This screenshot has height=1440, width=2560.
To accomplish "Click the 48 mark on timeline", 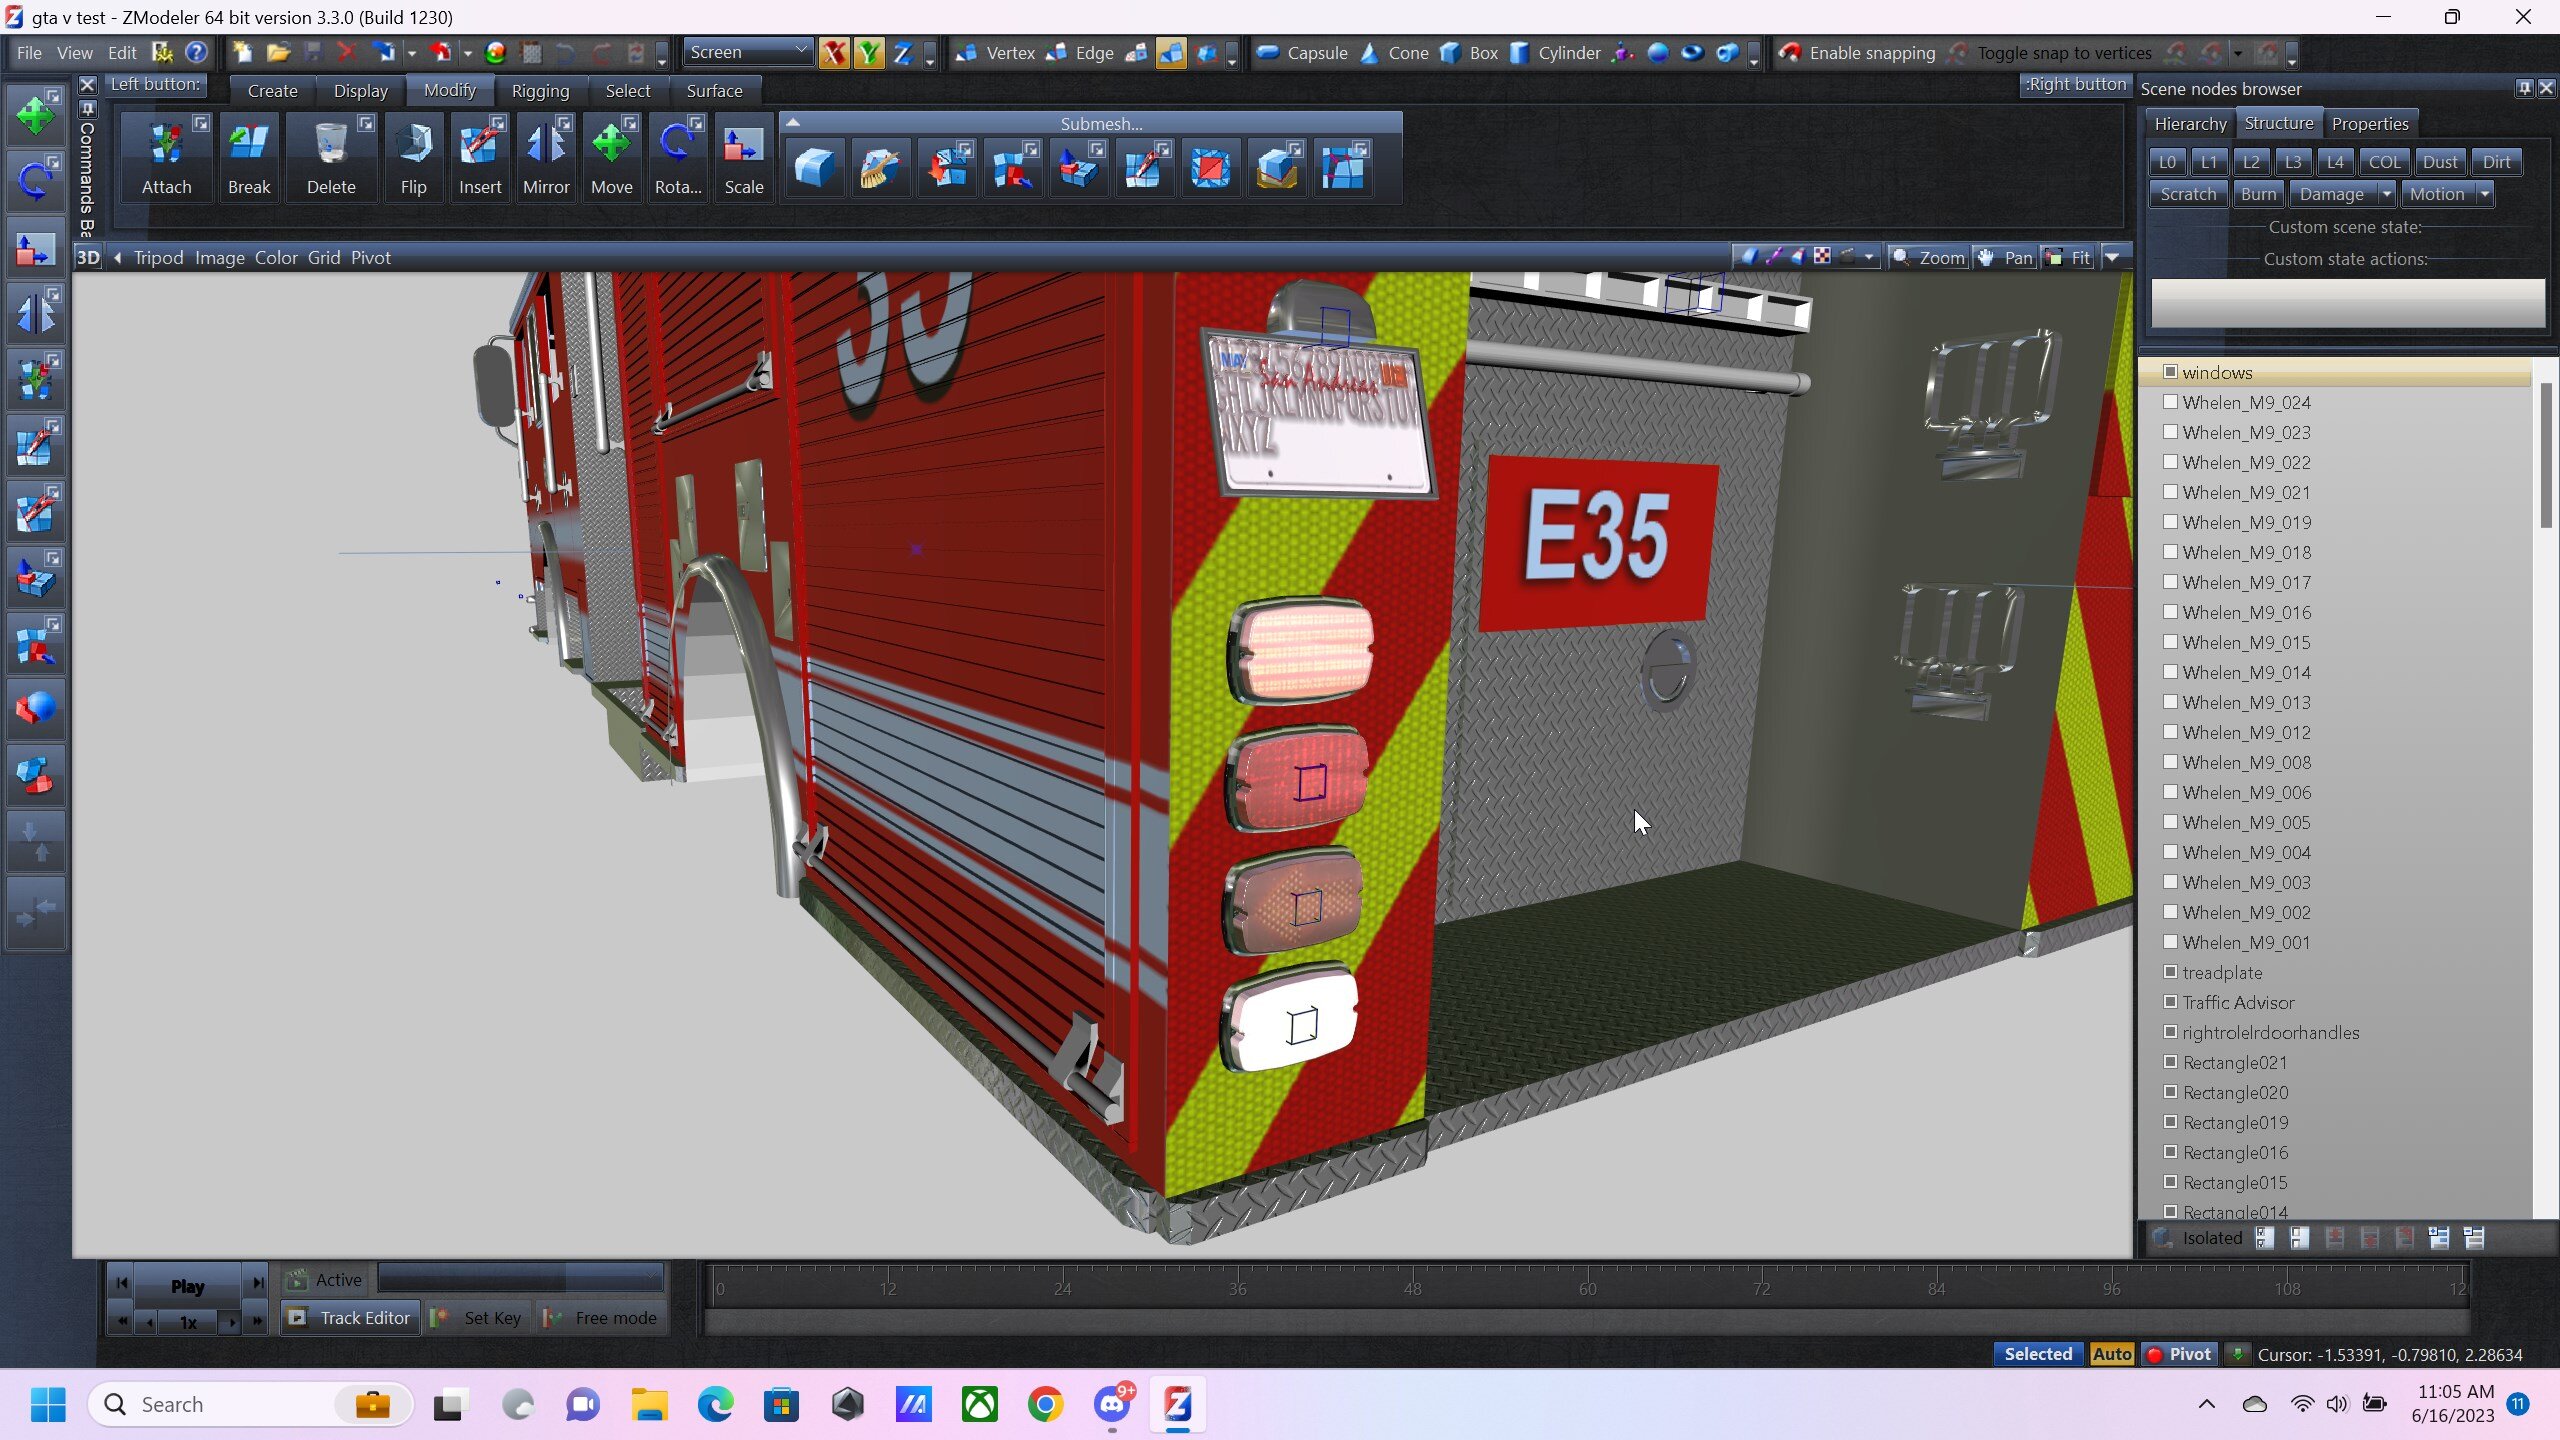I will click(1412, 1289).
